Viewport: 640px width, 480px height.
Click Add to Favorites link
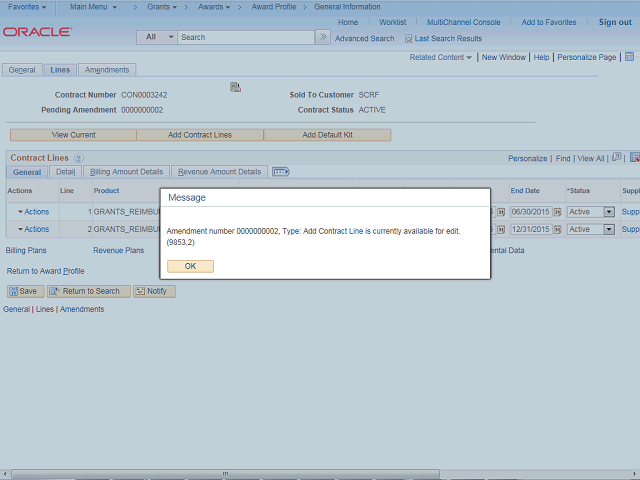click(x=549, y=22)
